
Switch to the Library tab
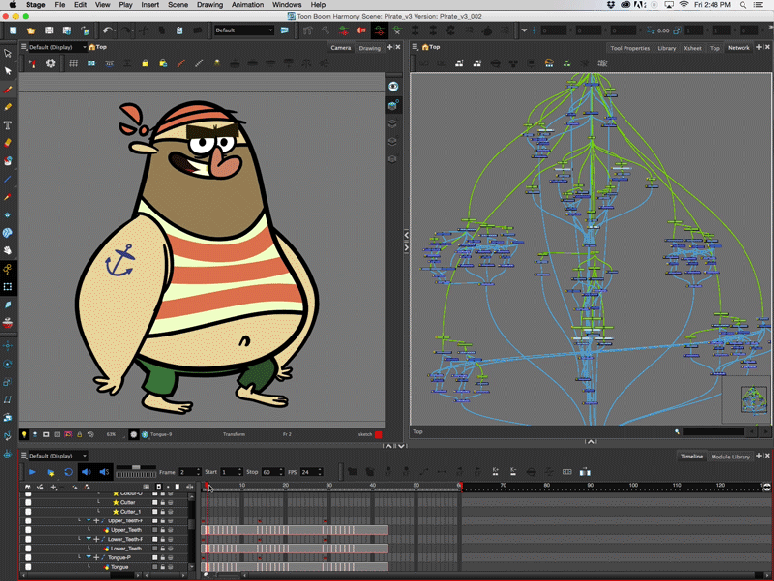click(x=666, y=48)
